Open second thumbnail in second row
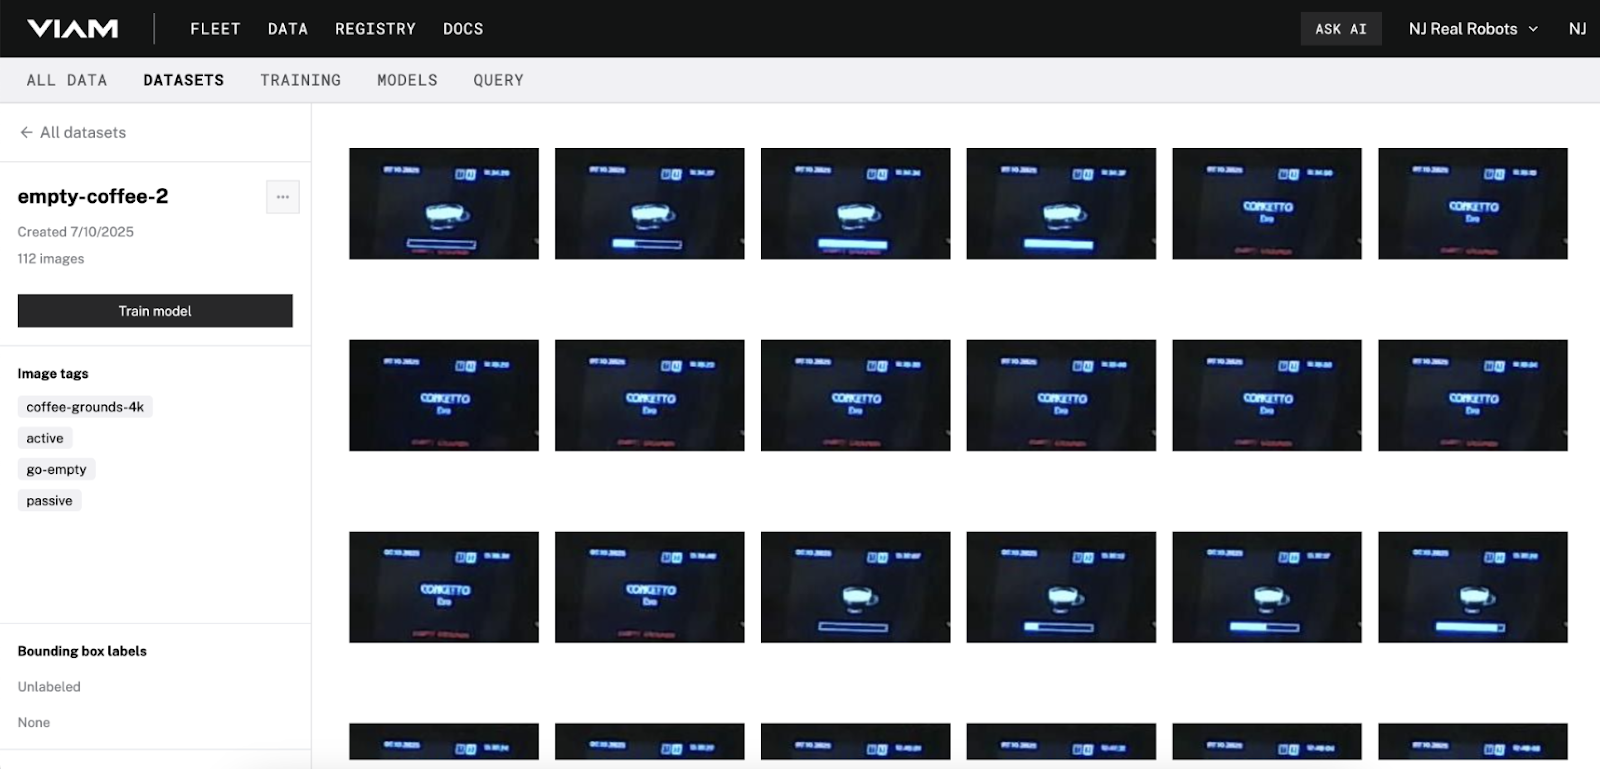 650,395
